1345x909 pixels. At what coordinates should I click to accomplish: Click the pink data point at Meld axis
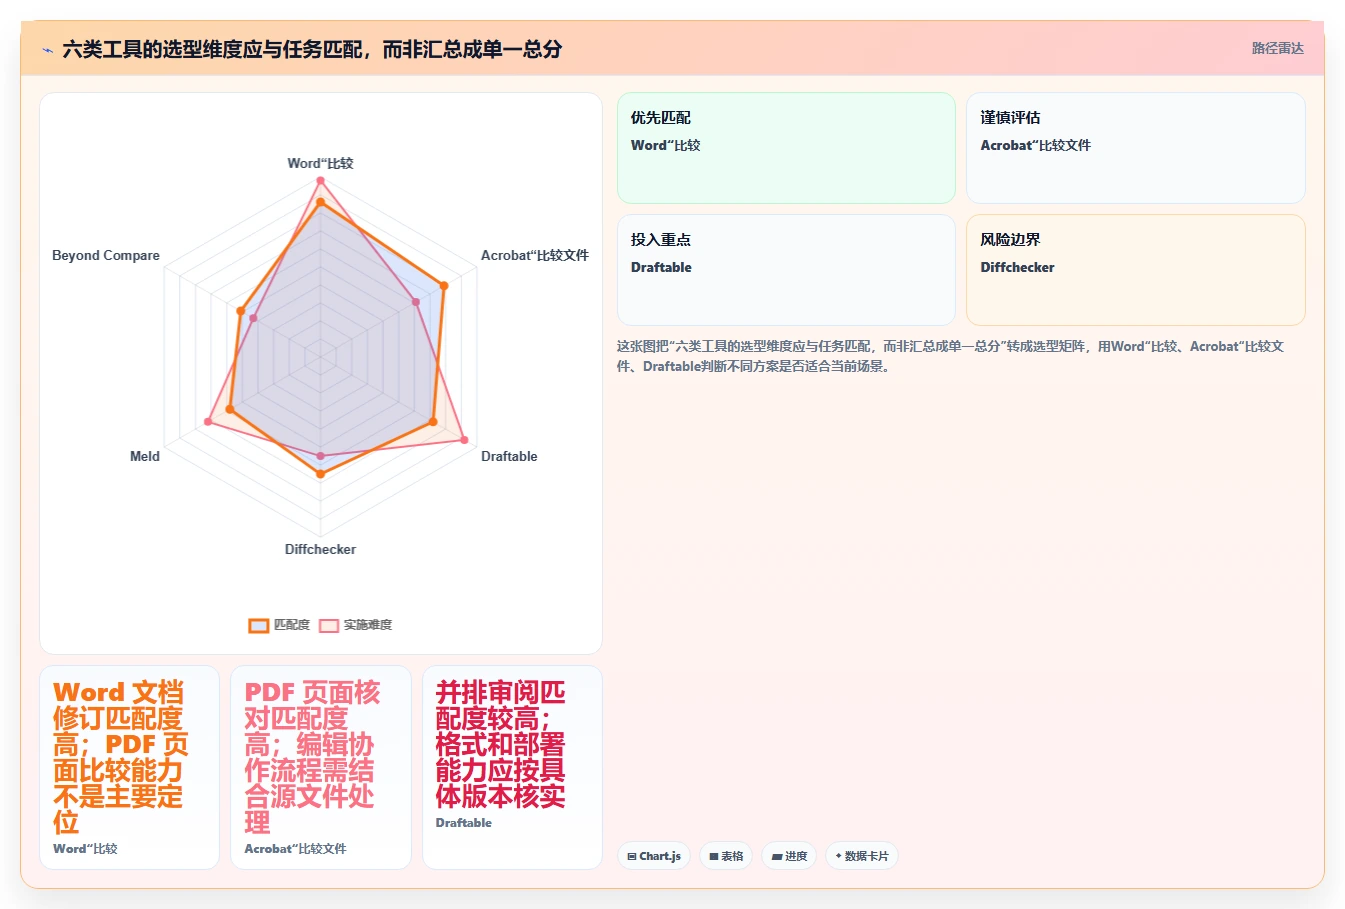[208, 422]
